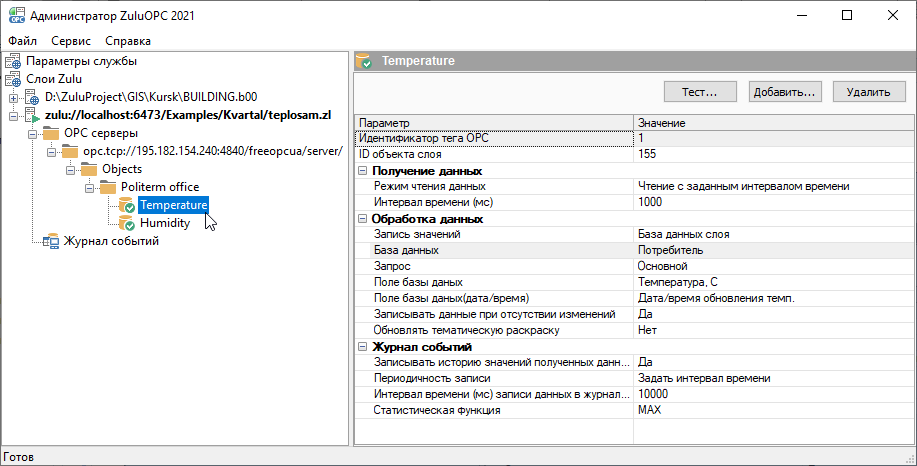Collapse the Обработка данных property group
The height and width of the screenshot is (466, 917).
click(363, 219)
